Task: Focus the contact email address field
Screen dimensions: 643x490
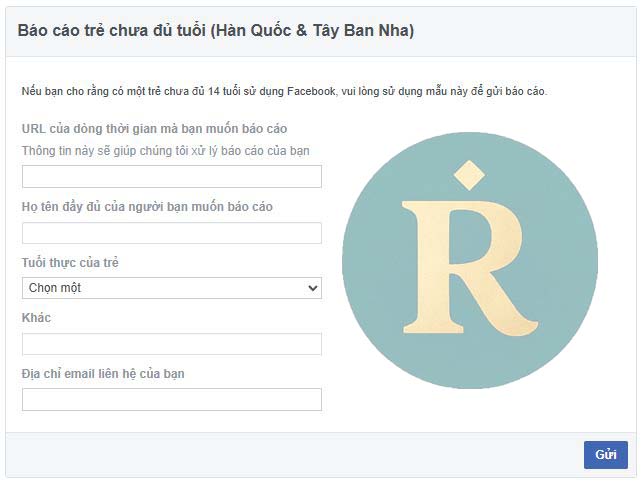Action: coord(172,400)
